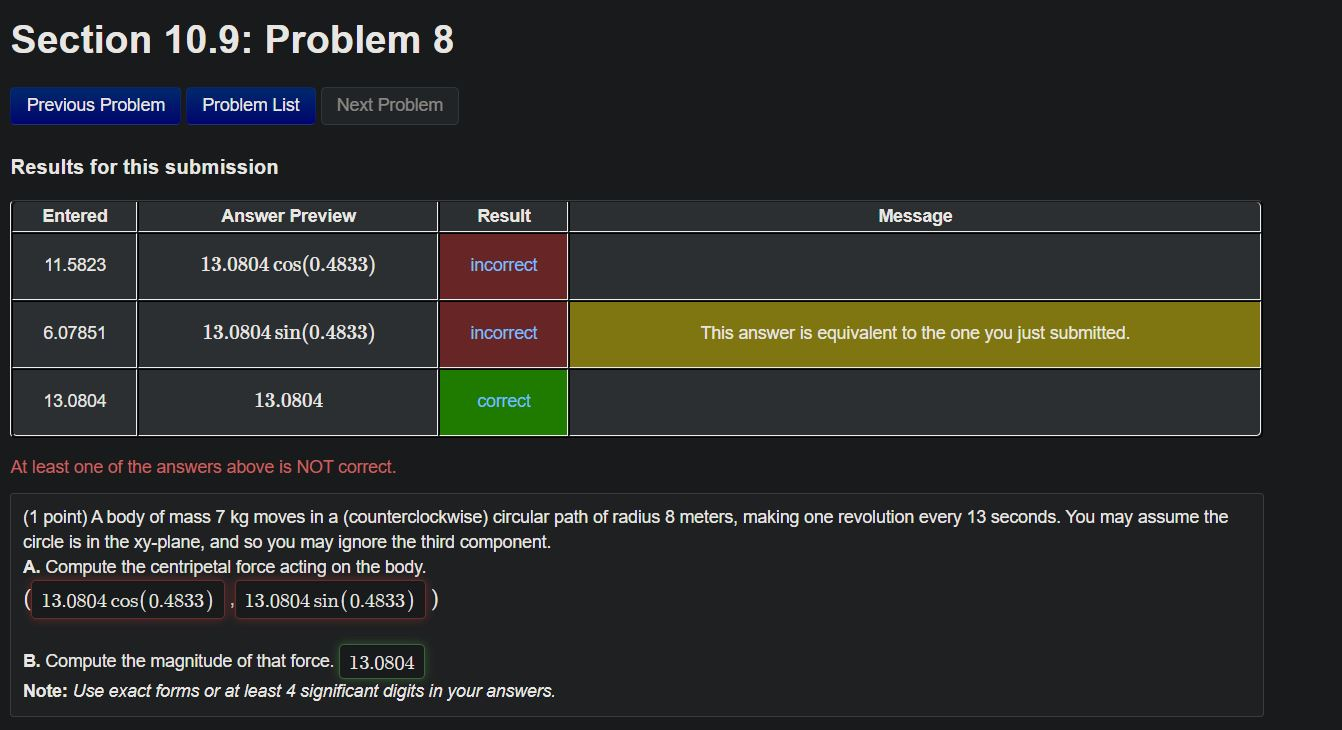Click the 'Result' column header

[x=504, y=216]
